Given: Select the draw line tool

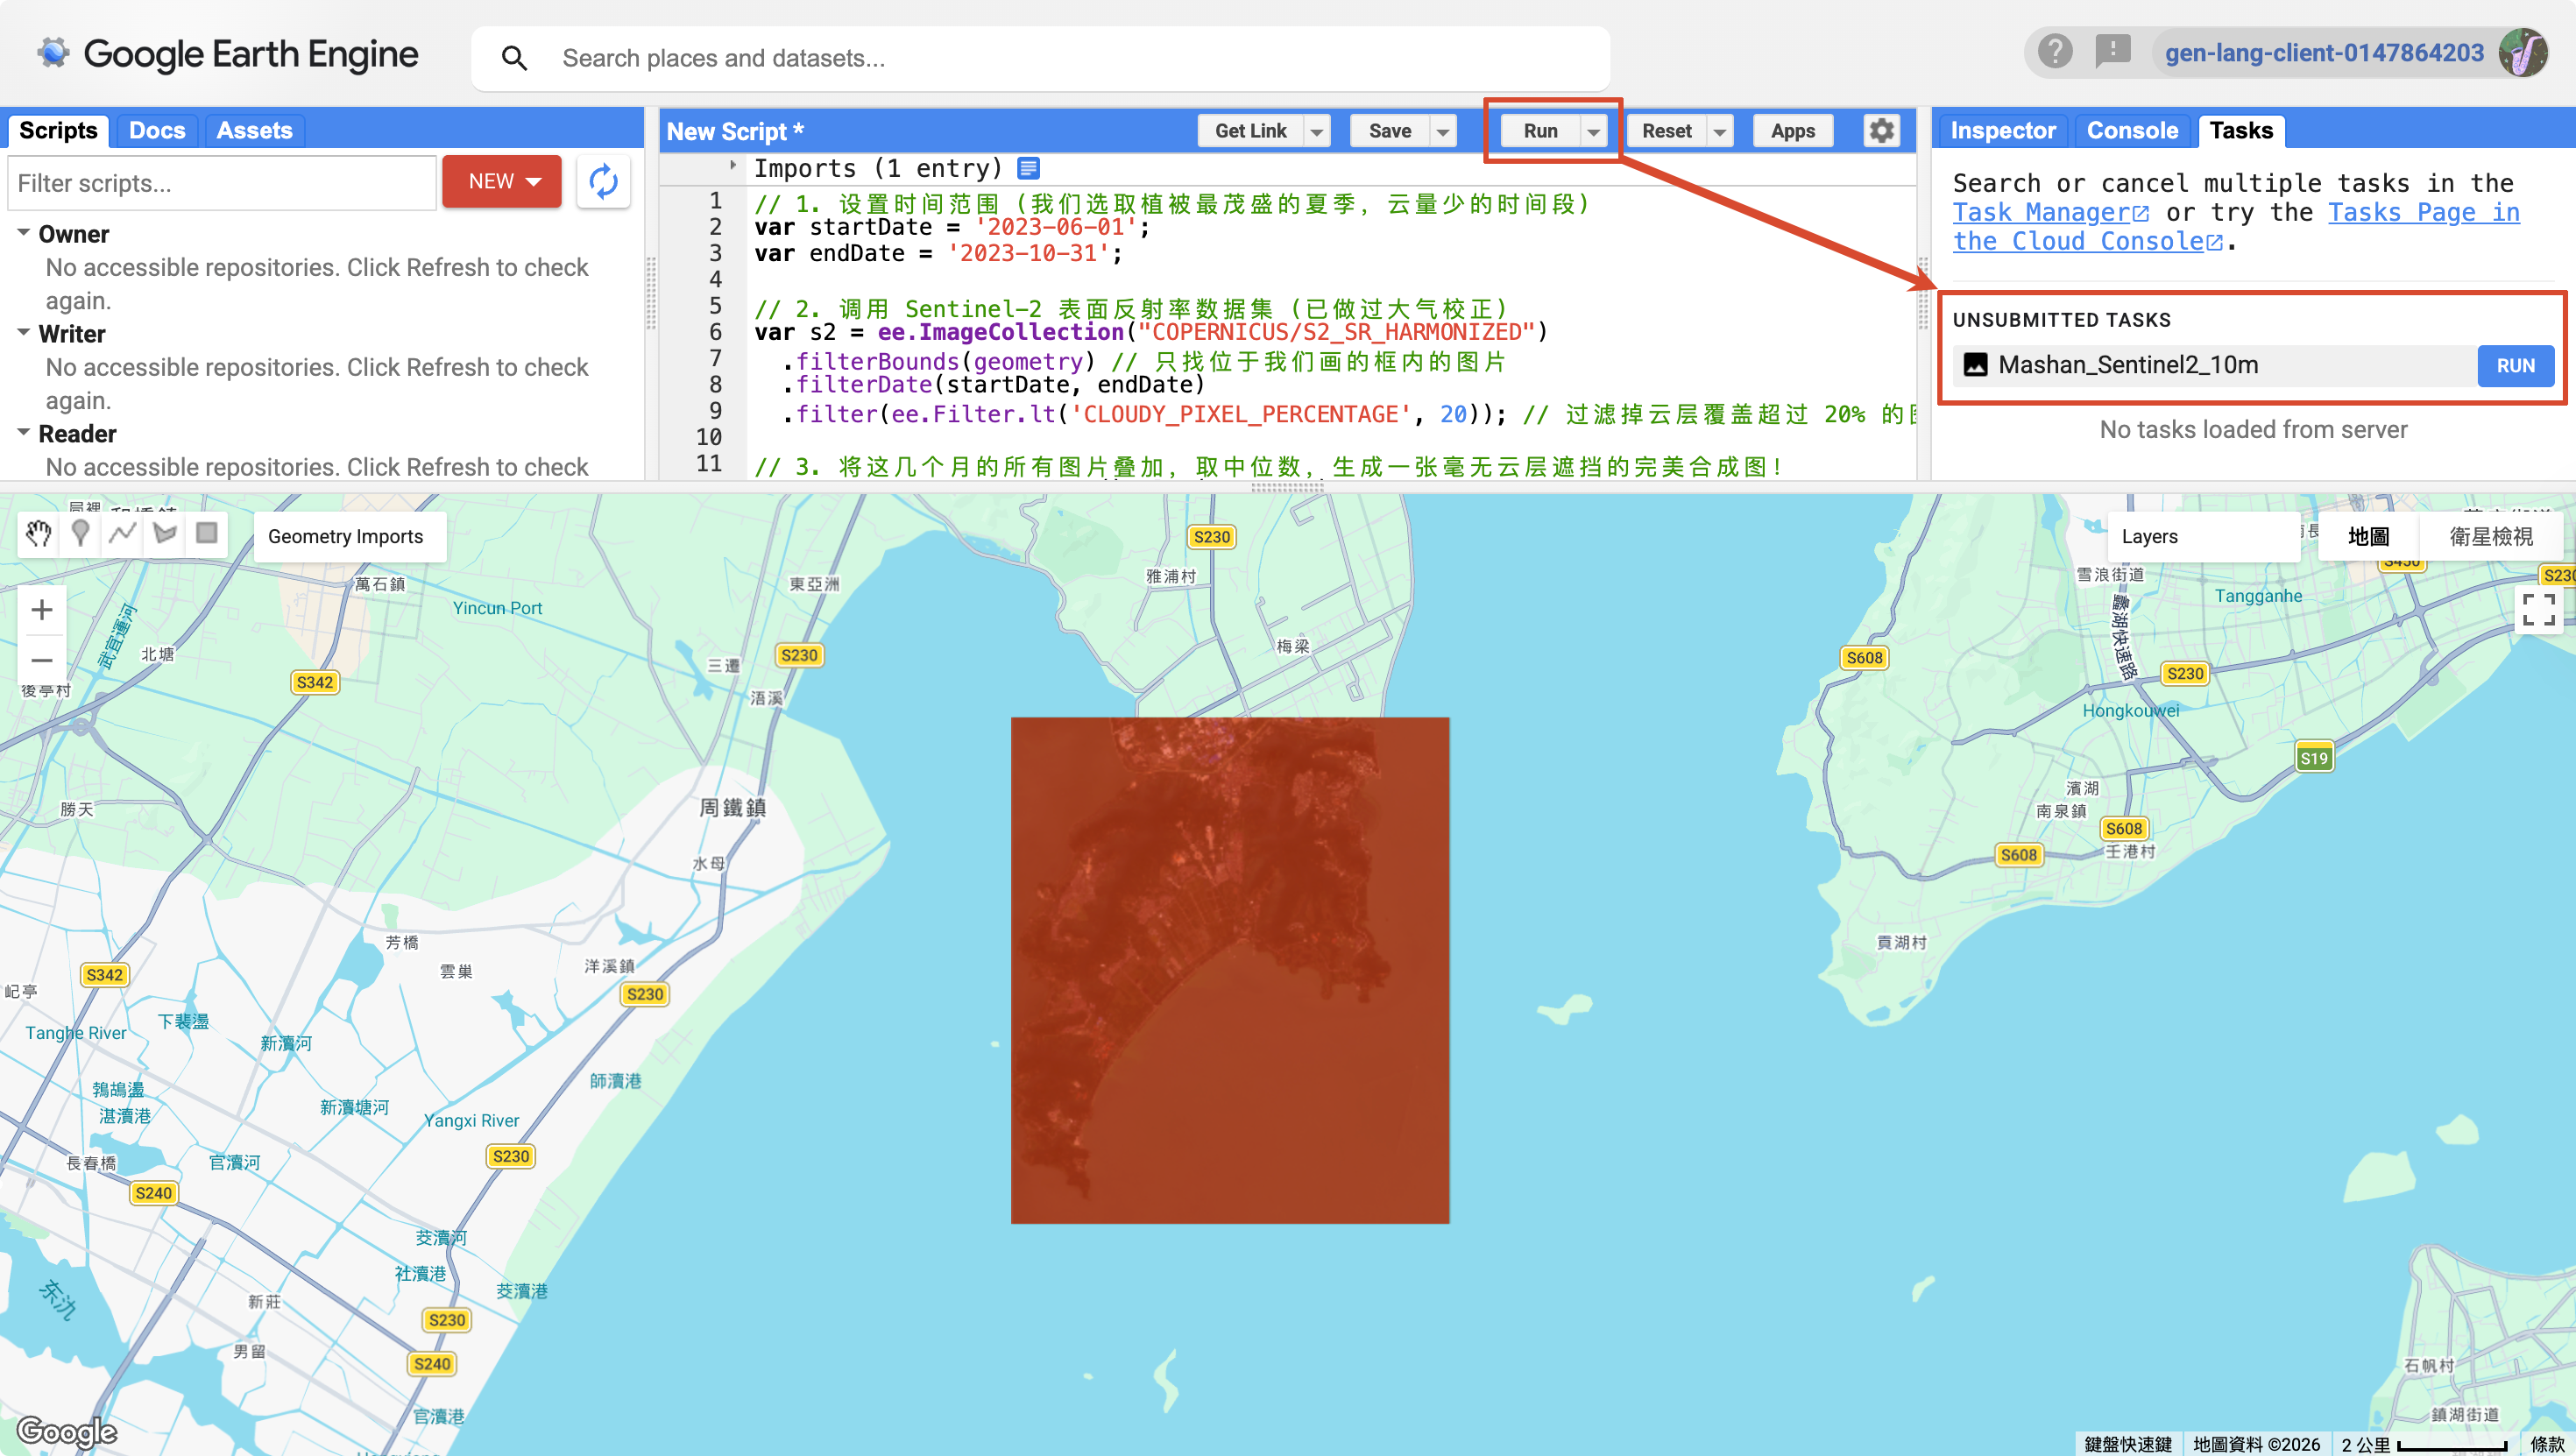Looking at the screenshot, I should click(123, 534).
